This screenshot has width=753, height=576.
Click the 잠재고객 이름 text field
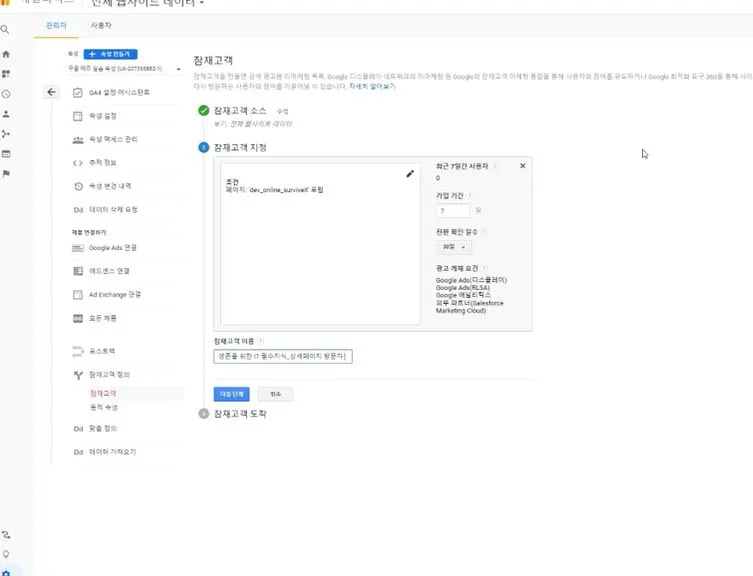coord(283,356)
